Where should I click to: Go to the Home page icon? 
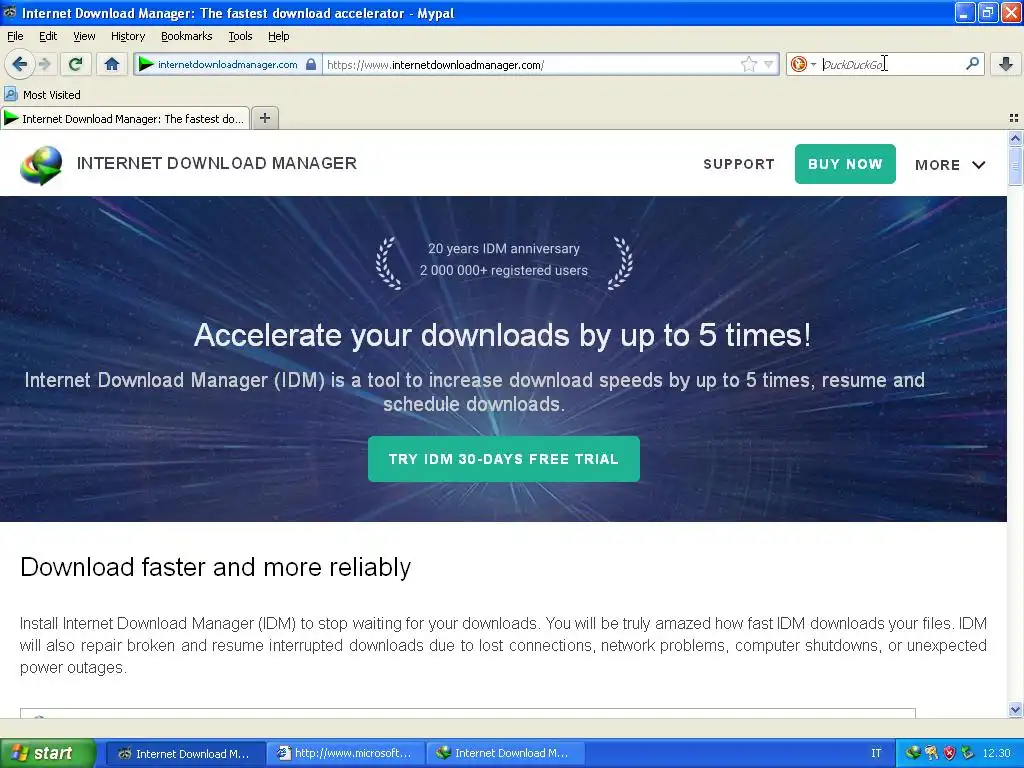[112, 64]
